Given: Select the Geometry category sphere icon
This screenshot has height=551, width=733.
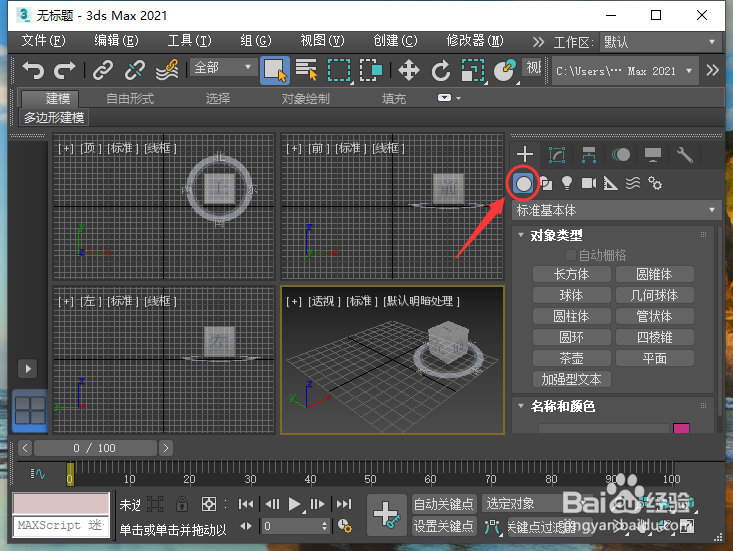Looking at the screenshot, I should (524, 184).
